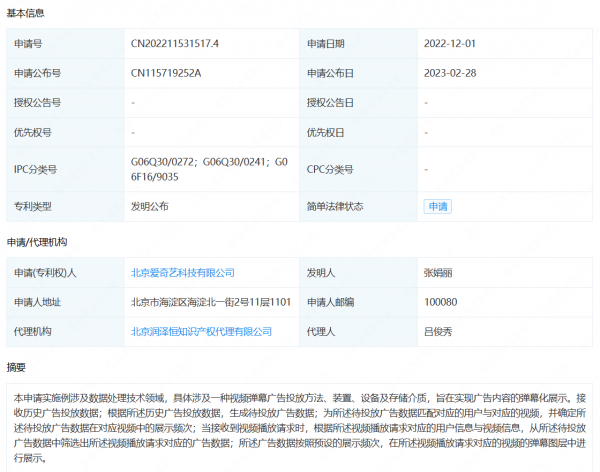Open agency link 北京润泽恒知识产权代理有限公司

click(201, 332)
